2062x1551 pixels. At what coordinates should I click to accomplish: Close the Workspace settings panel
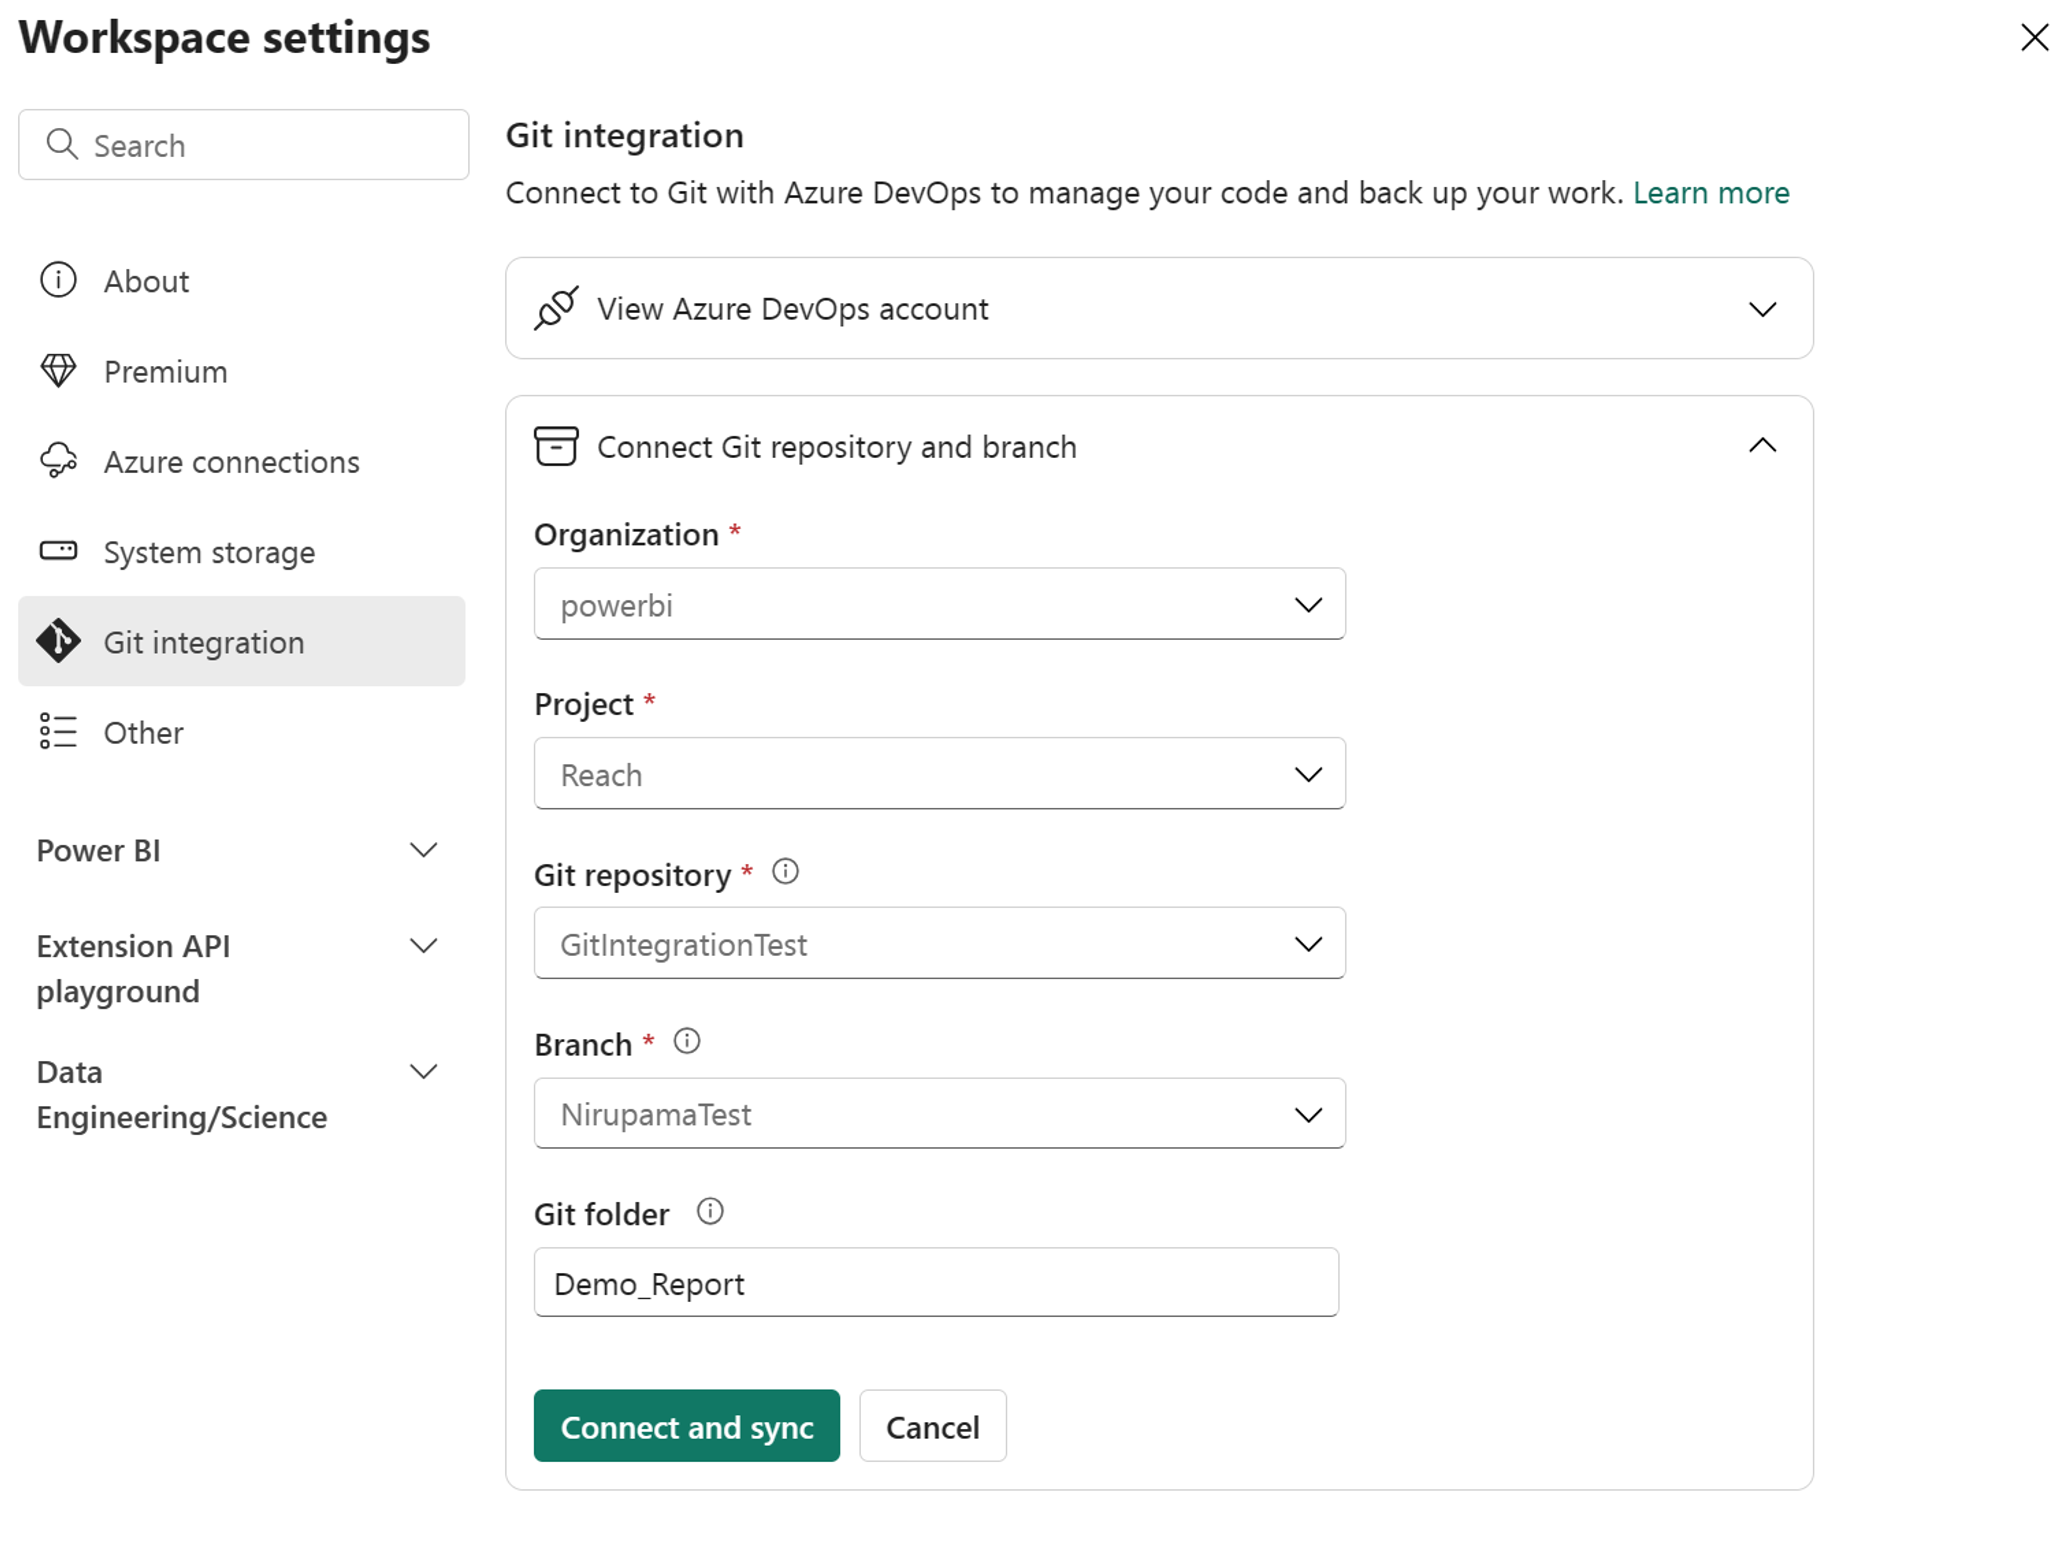(2034, 38)
